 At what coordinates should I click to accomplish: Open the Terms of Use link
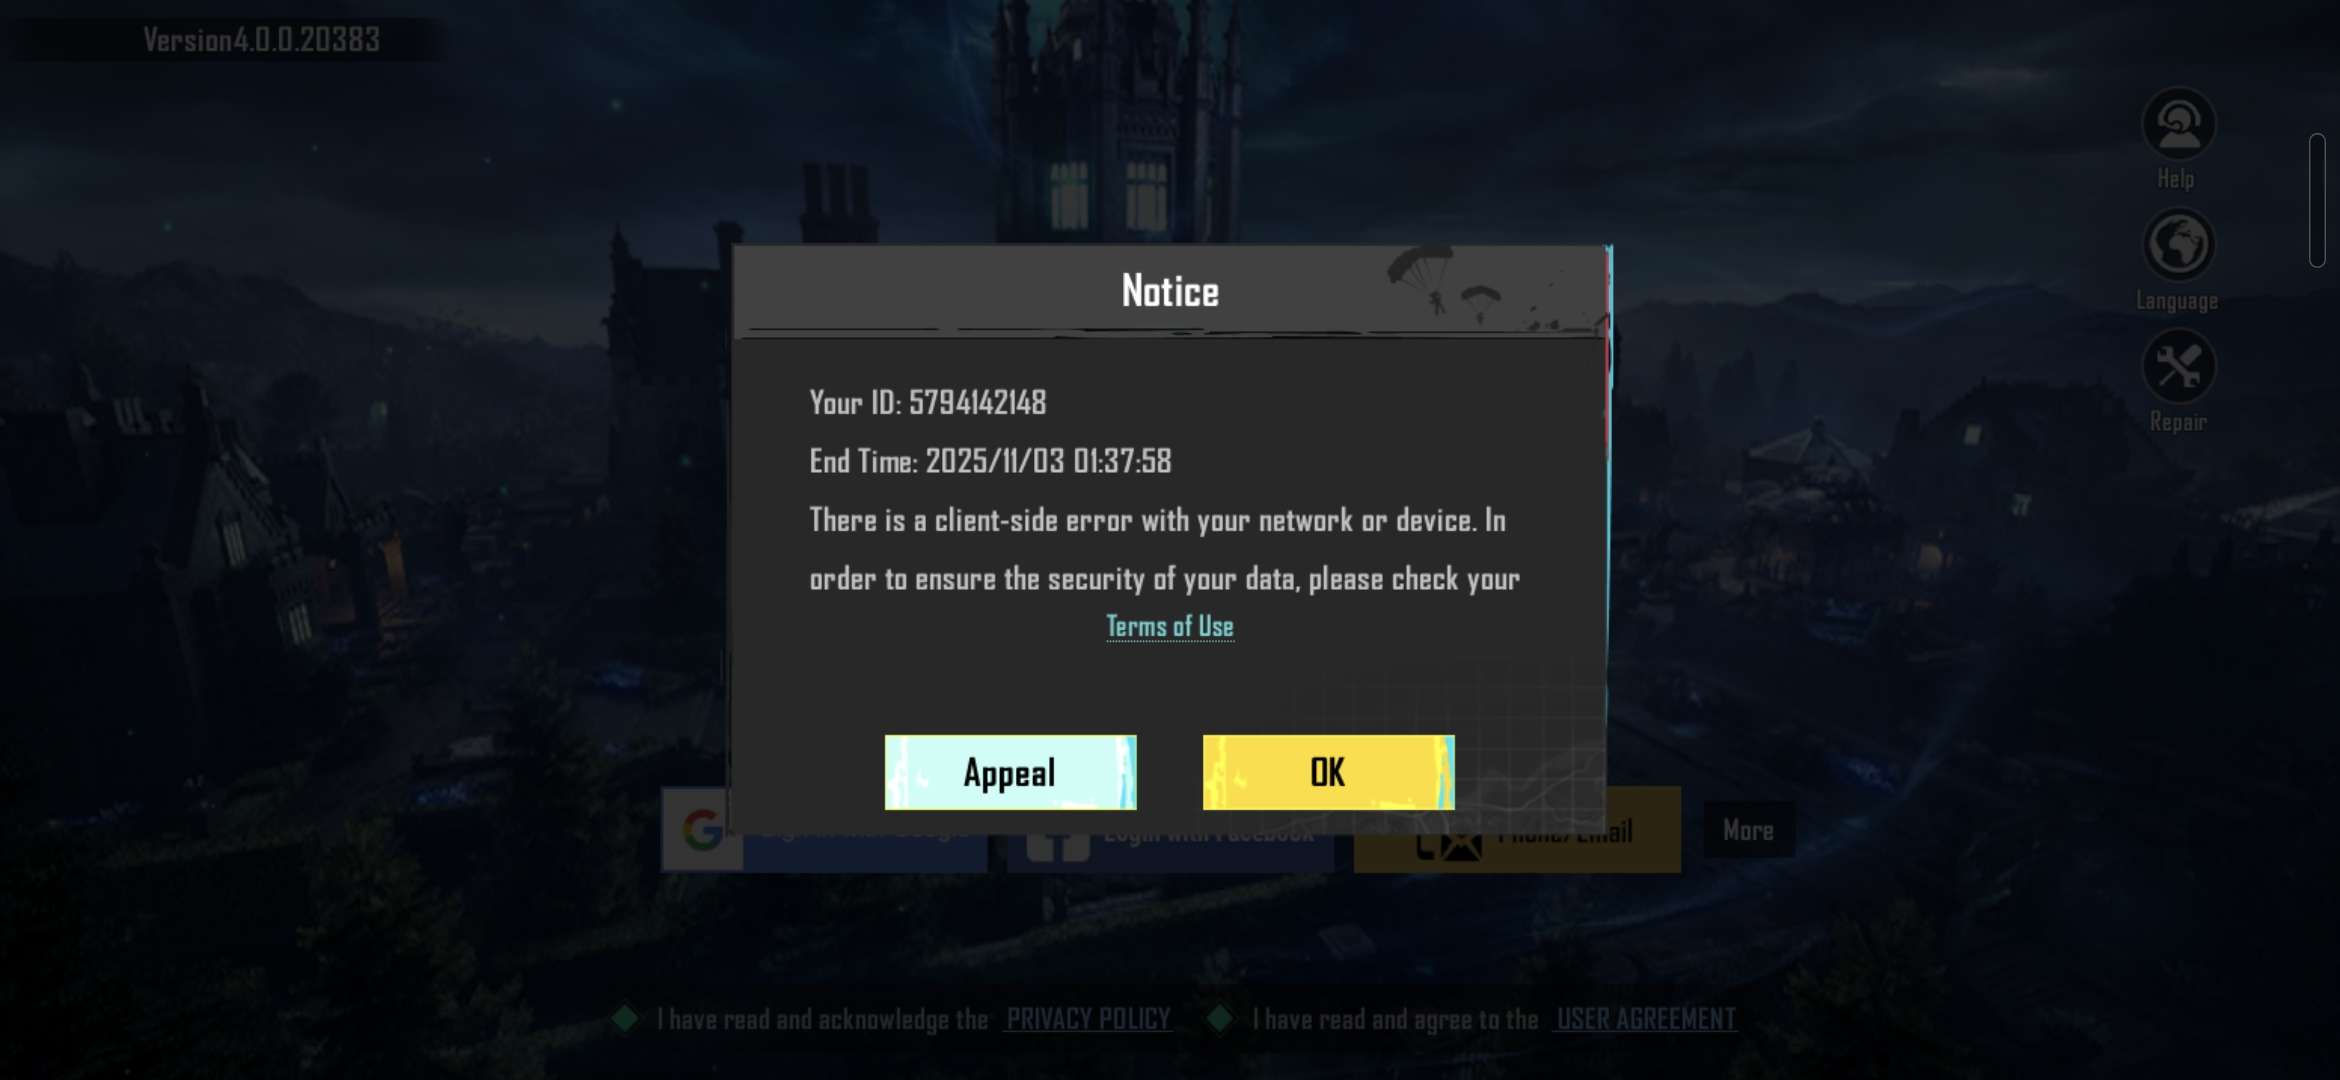click(x=1170, y=626)
